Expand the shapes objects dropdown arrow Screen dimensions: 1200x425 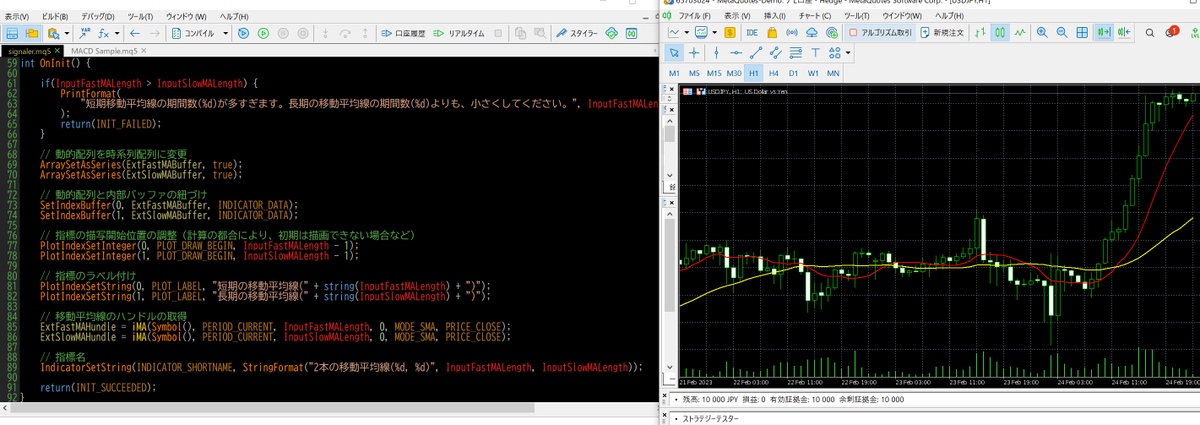point(848,53)
